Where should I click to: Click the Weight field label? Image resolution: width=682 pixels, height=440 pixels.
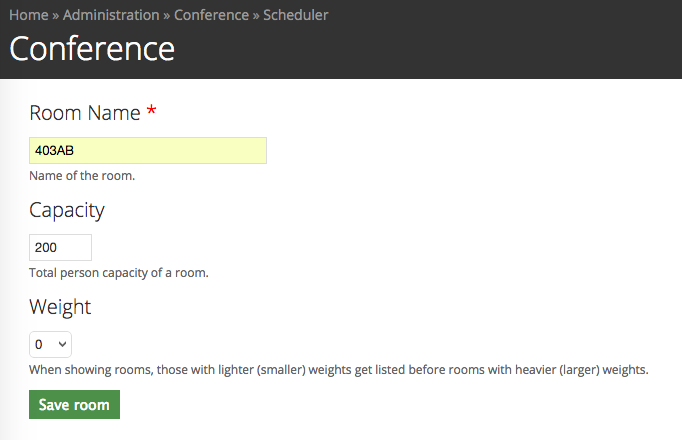click(60, 307)
